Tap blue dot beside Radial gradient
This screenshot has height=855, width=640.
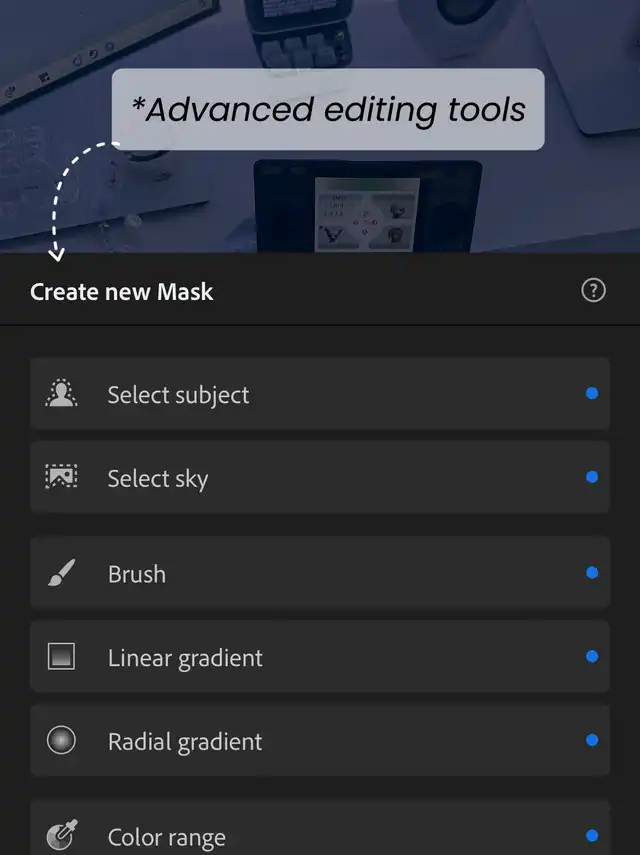(x=592, y=741)
